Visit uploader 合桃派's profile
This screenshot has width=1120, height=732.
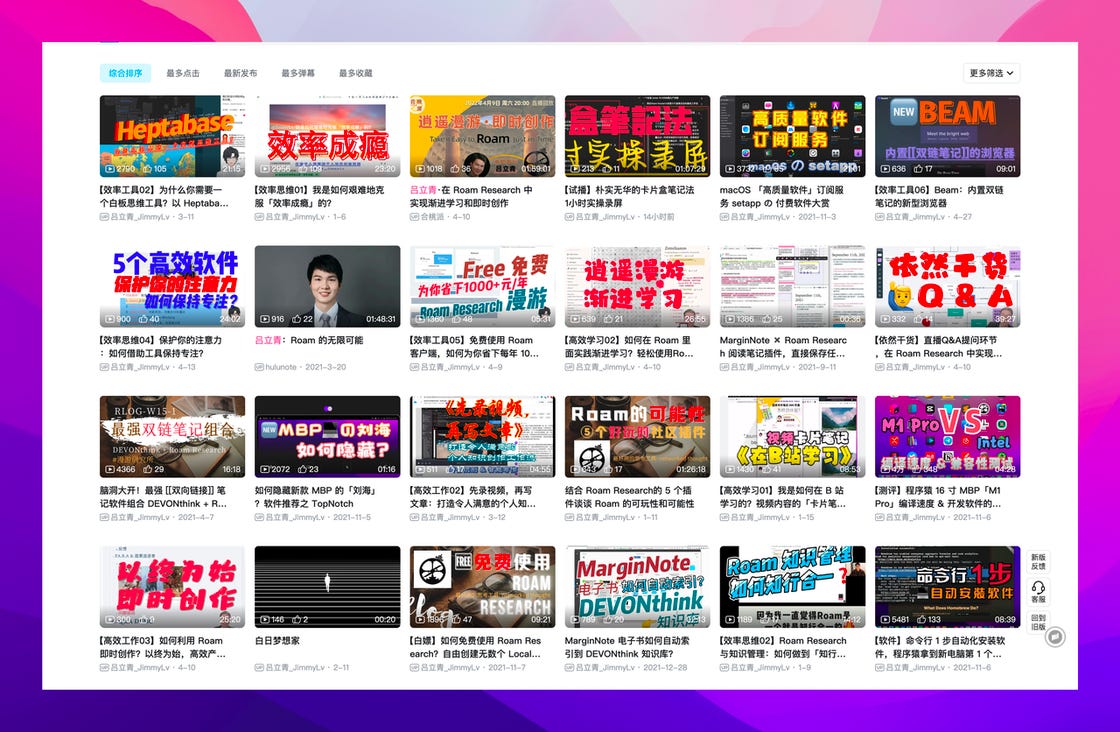click(x=432, y=216)
